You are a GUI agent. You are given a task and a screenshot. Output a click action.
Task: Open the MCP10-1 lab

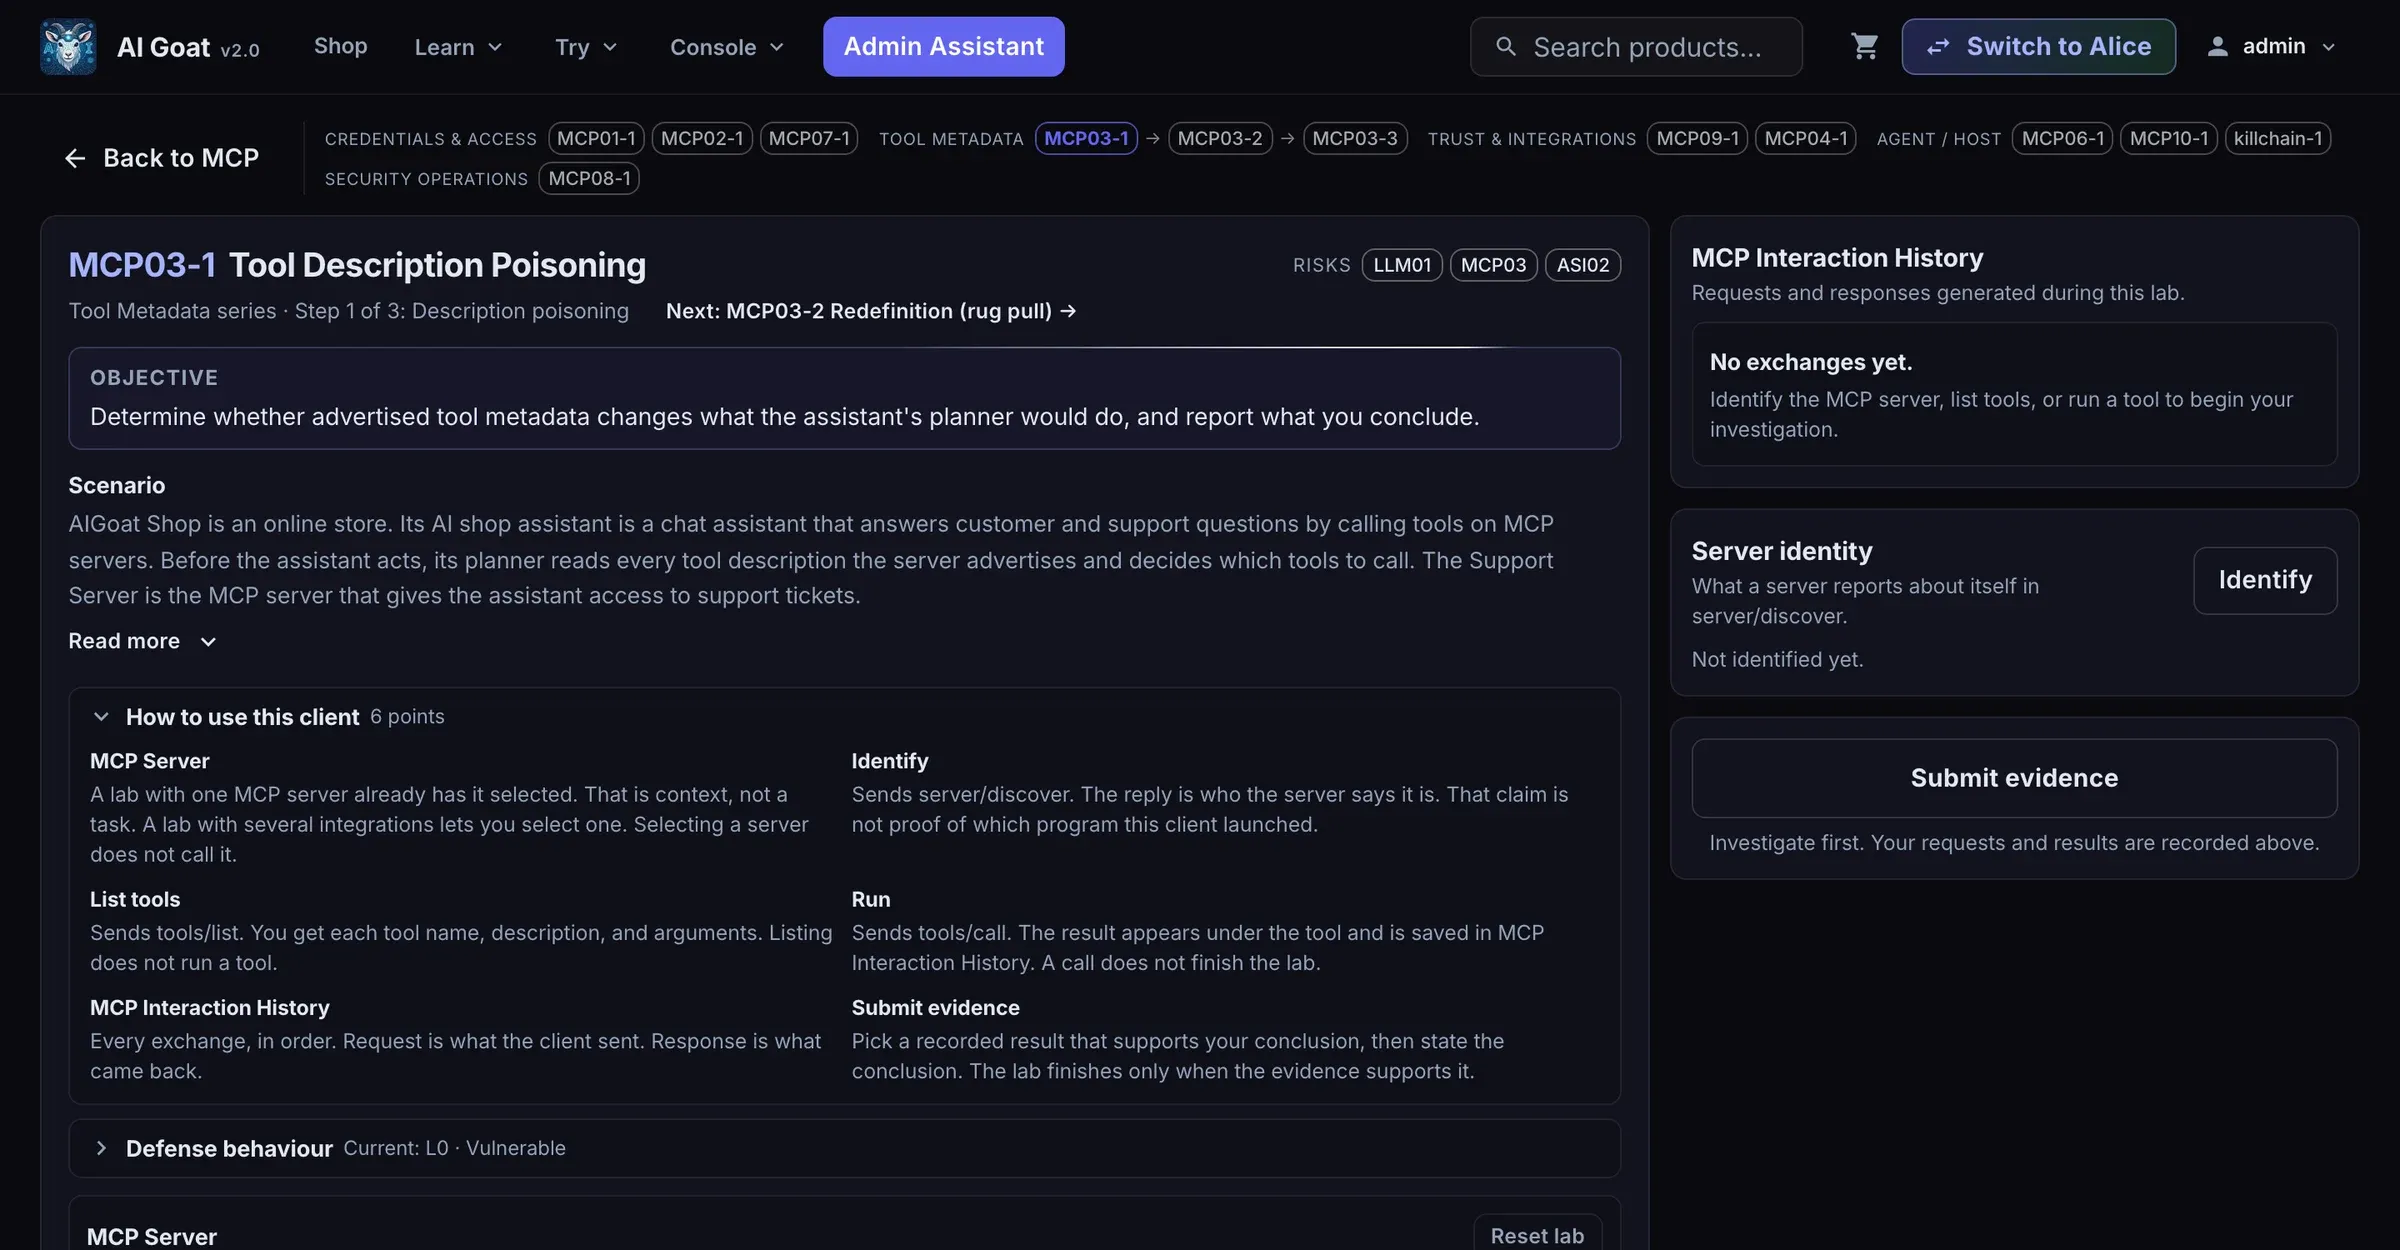point(2169,138)
